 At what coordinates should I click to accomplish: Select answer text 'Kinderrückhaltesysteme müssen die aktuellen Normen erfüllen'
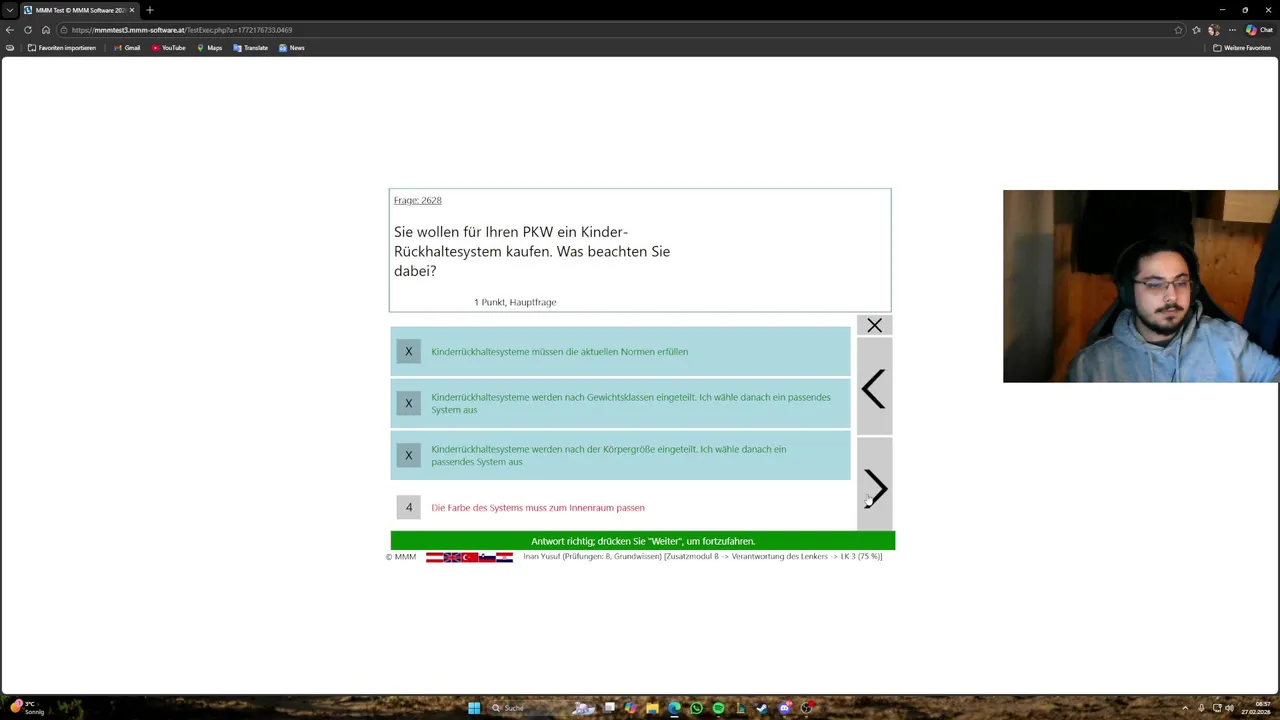(x=559, y=352)
